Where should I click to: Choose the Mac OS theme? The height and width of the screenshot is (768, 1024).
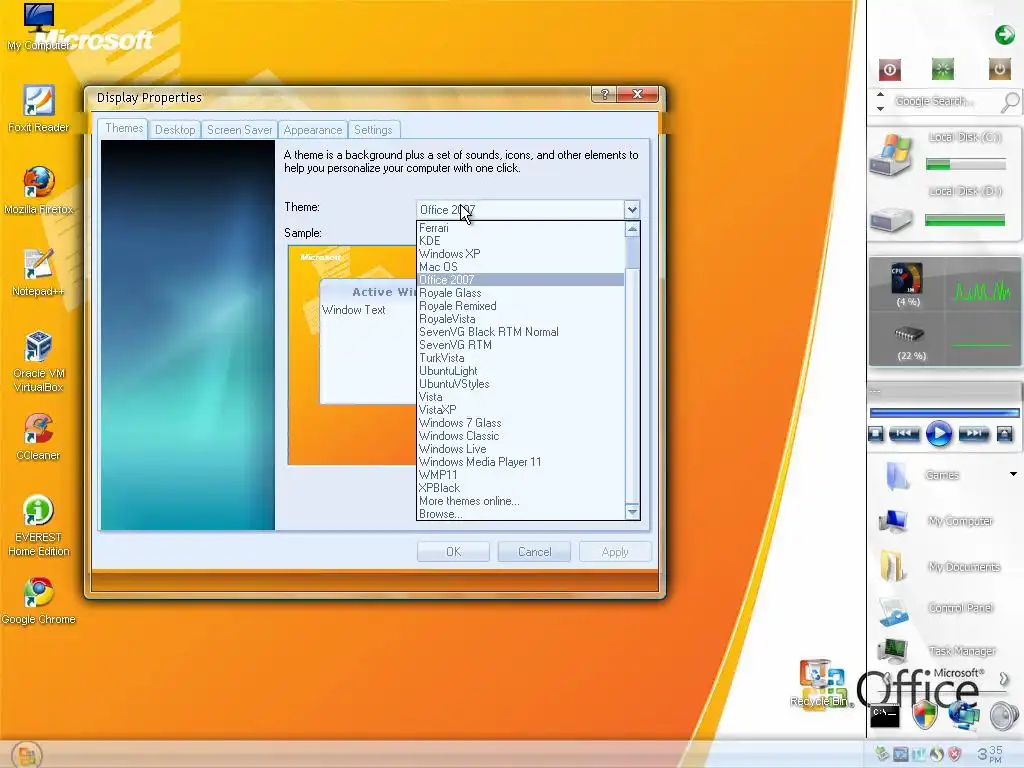point(520,267)
